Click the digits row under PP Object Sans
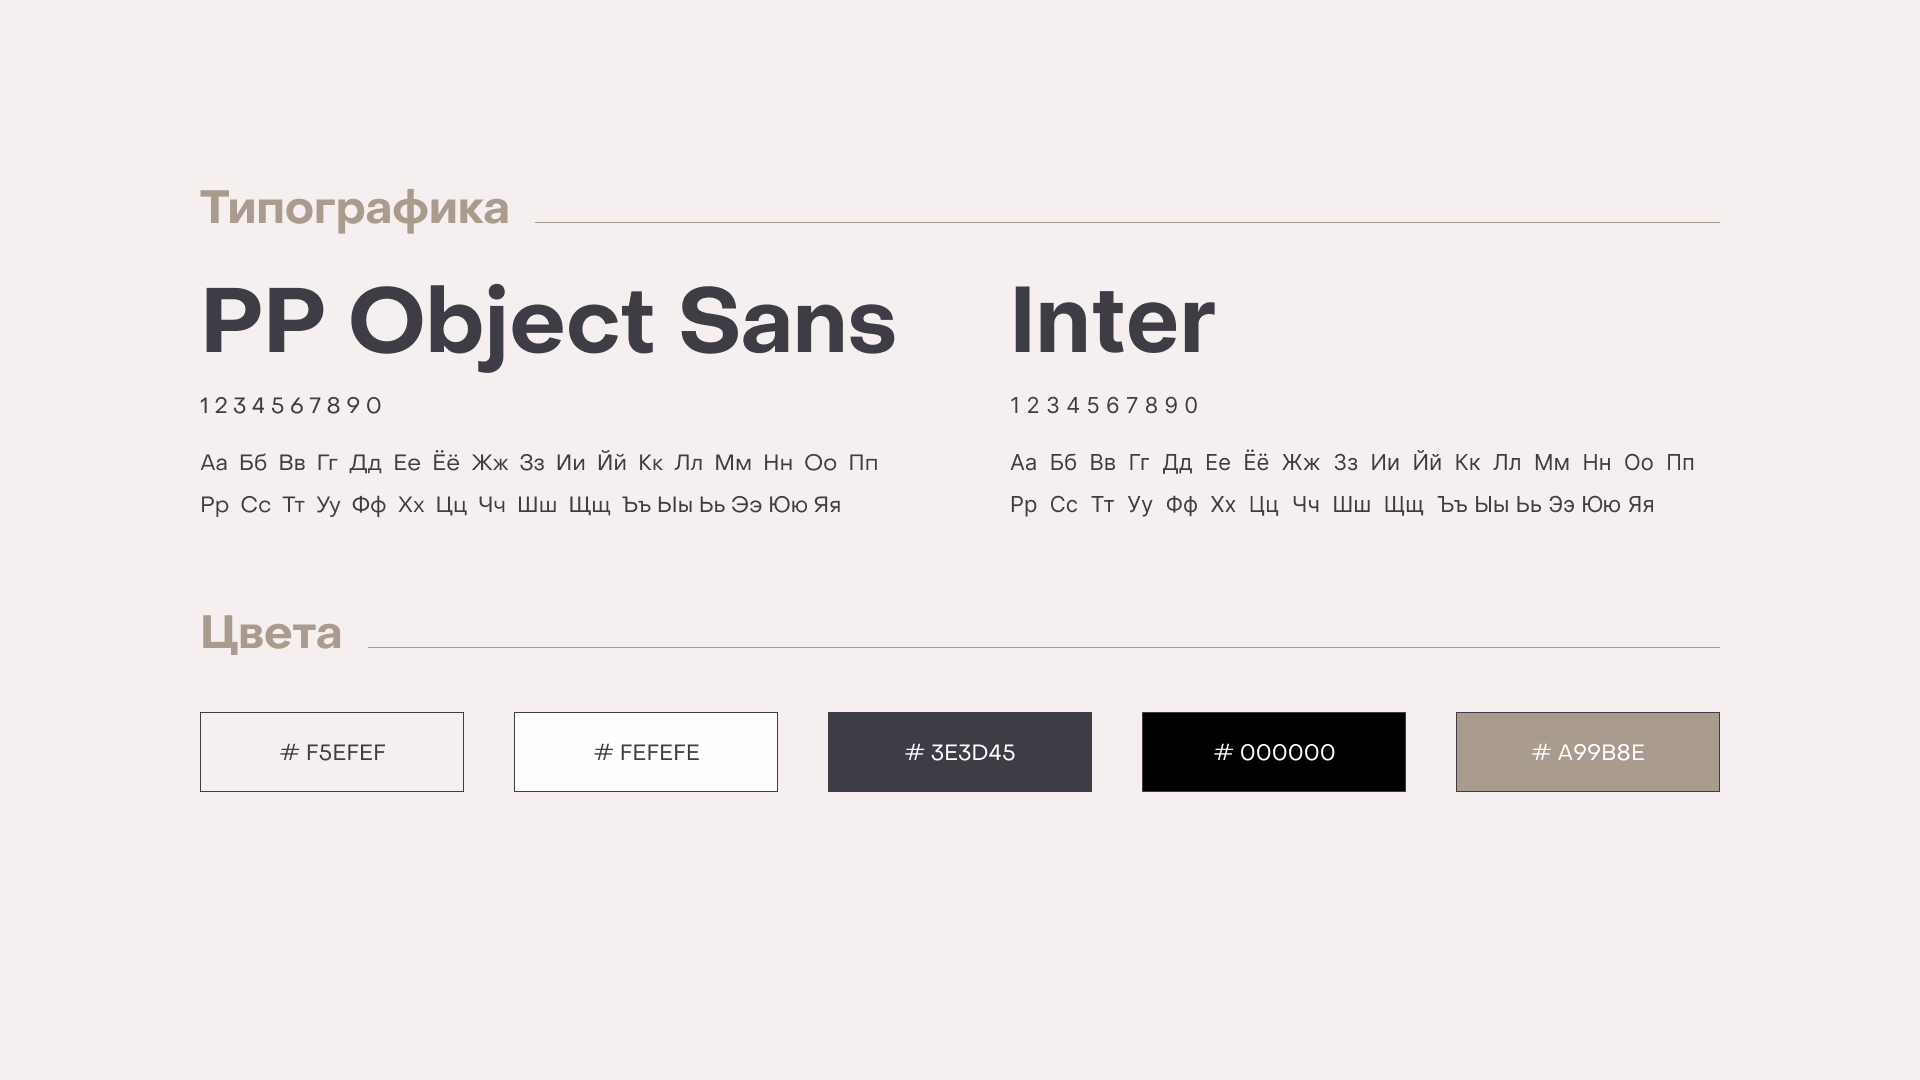Viewport: 1920px width, 1080px height. pos(291,406)
